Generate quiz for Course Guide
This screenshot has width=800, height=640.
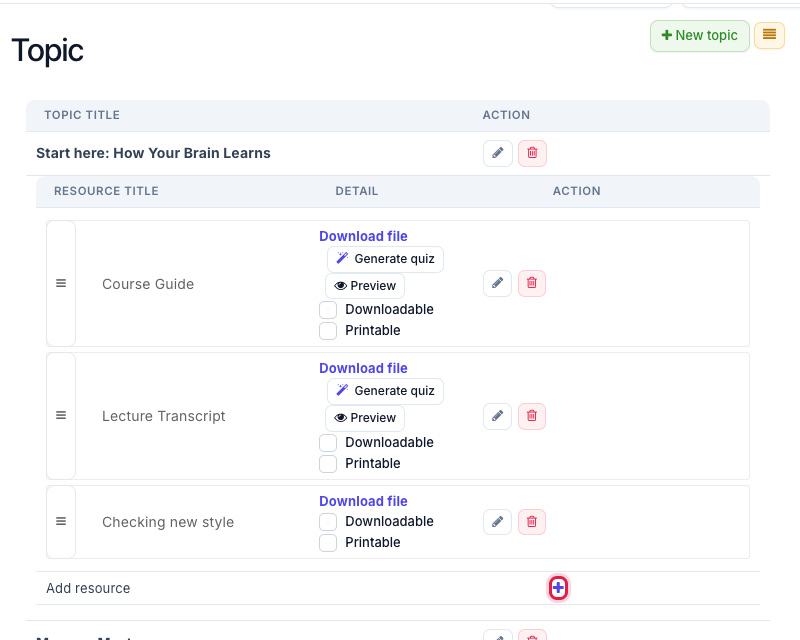385,259
